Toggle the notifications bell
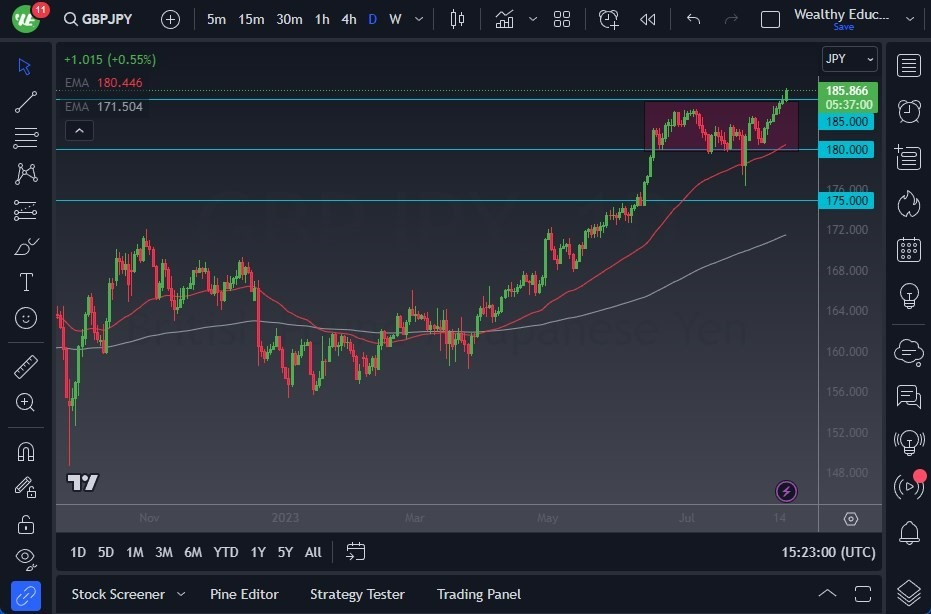The image size is (931, 614). pyautogui.click(x=908, y=530)
